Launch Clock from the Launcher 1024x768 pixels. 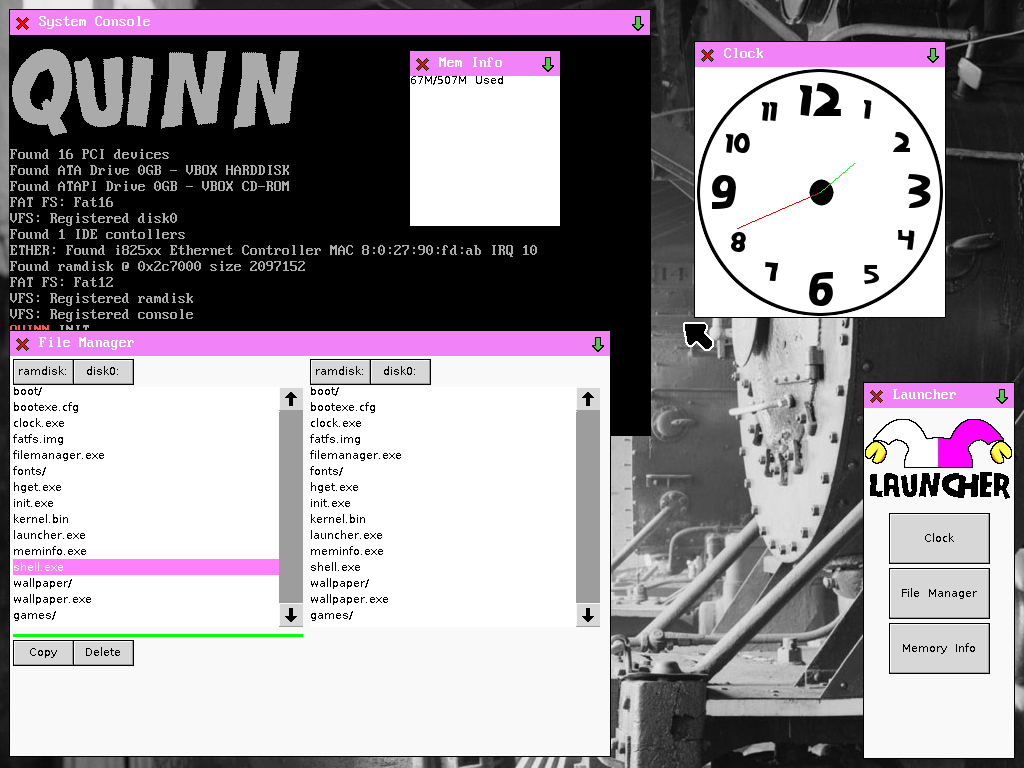click(x=939, y=538)
